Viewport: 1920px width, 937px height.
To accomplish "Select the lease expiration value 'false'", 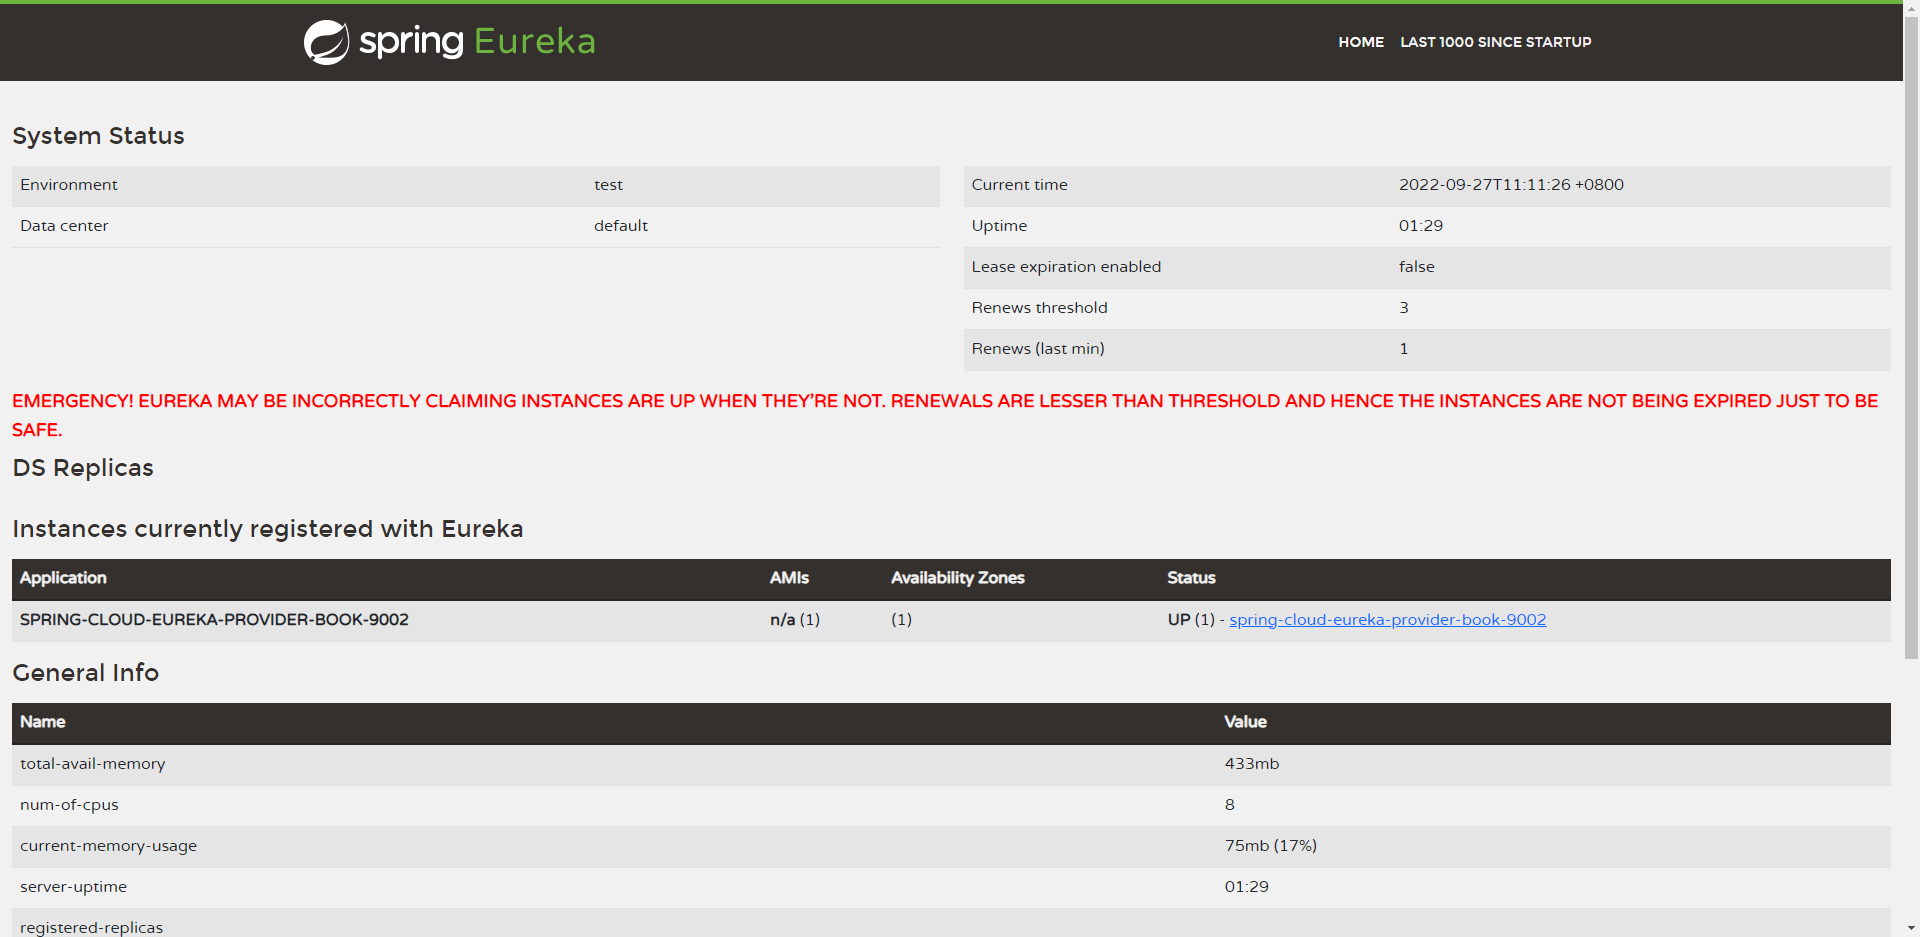I will (1416, 267).
